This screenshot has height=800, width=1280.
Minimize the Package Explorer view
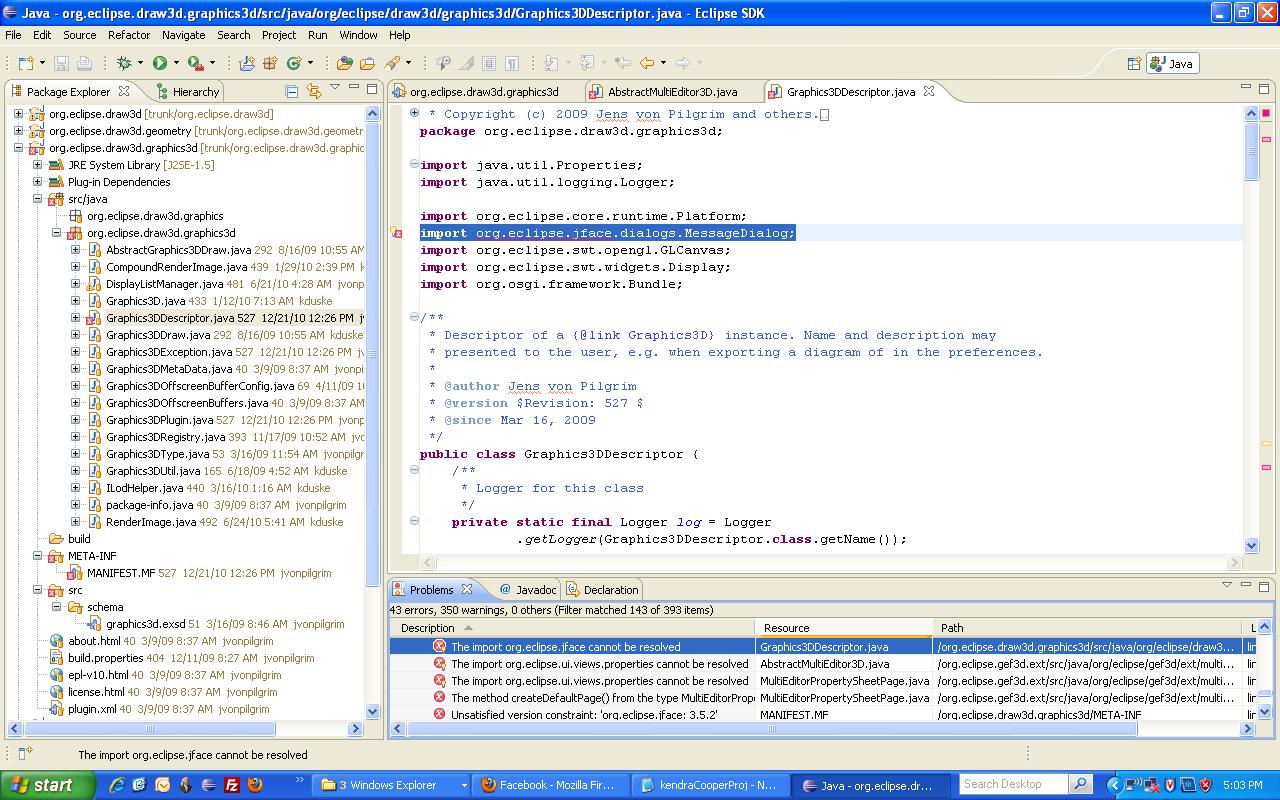coord(353,88)
